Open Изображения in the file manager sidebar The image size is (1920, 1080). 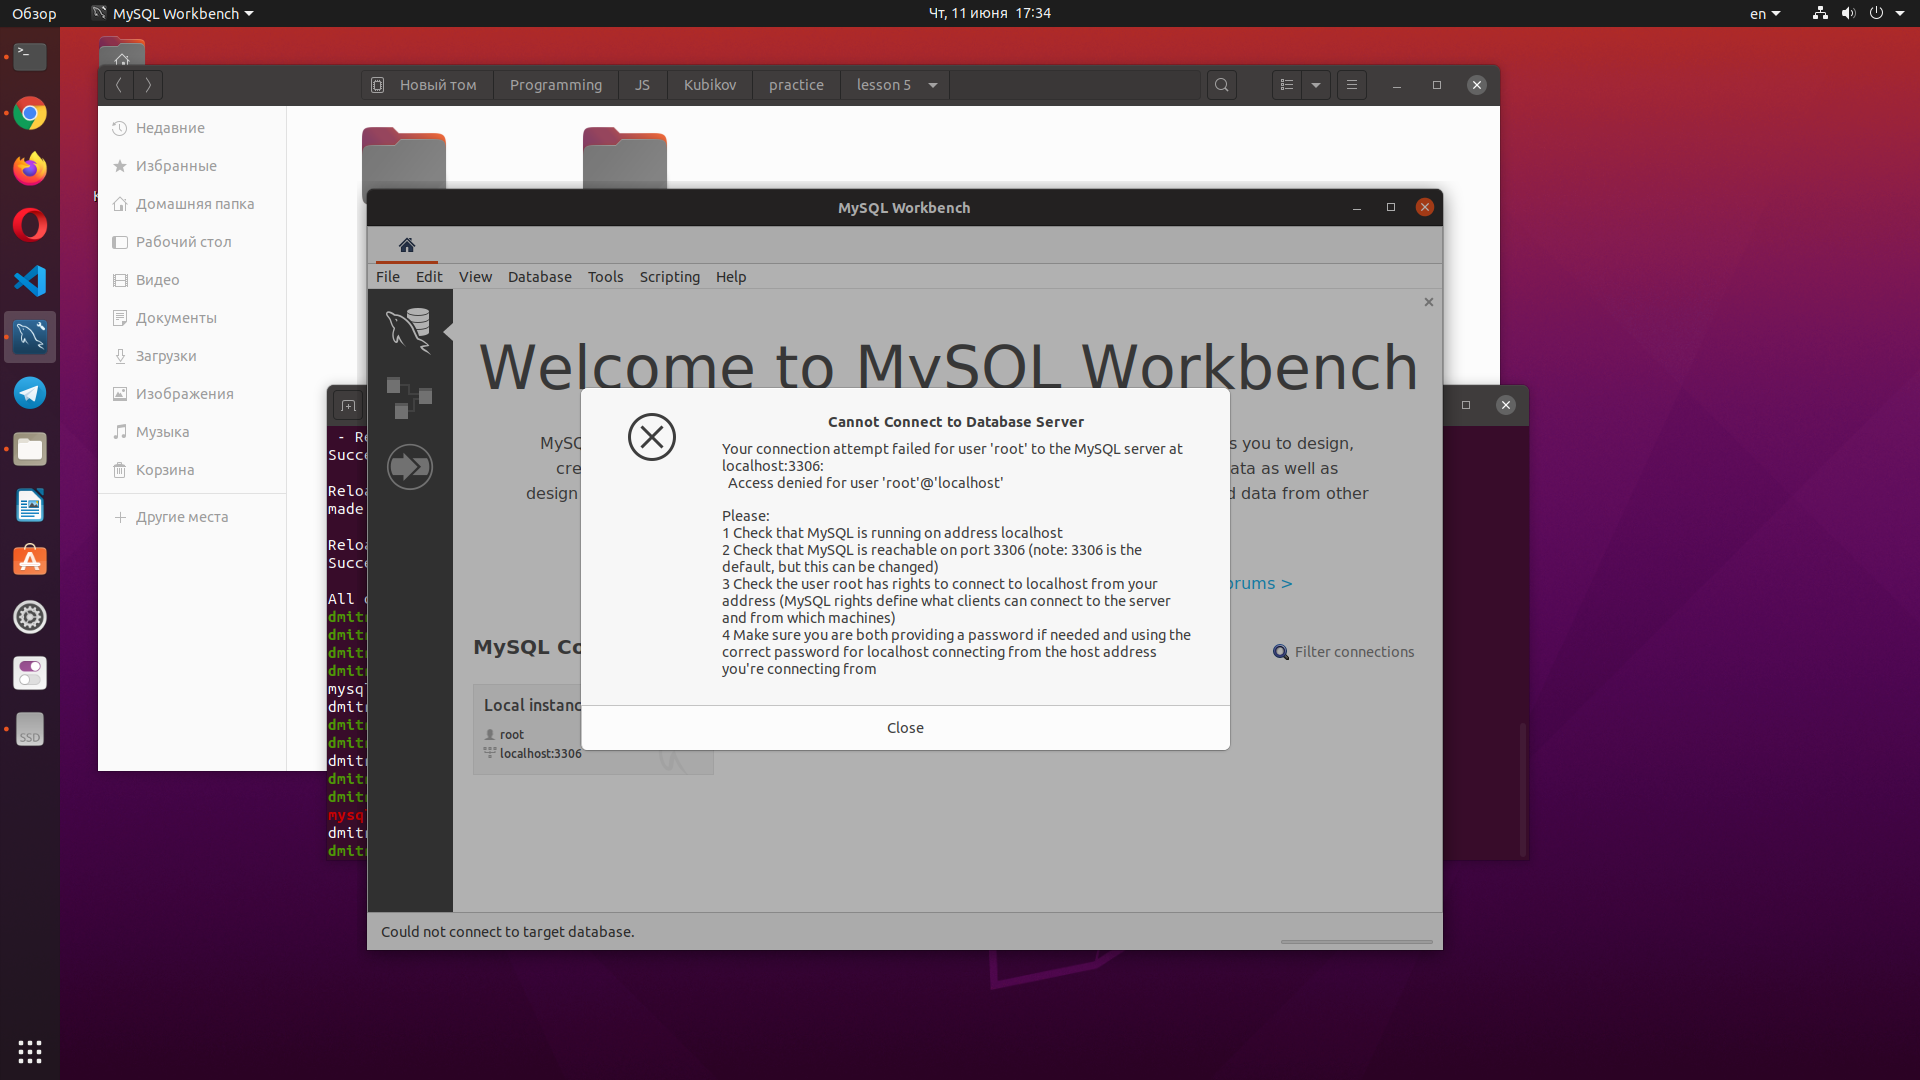[192, 394]
